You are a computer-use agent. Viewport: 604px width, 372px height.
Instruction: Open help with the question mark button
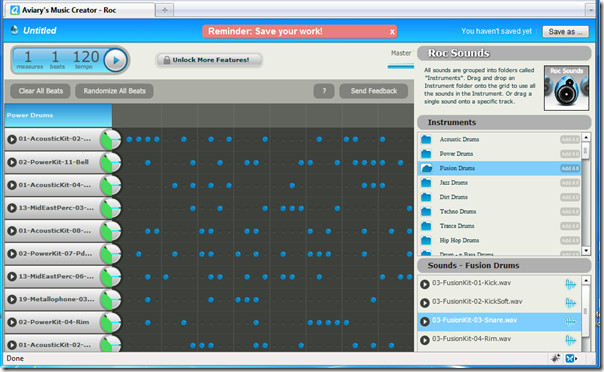[324, 91]
